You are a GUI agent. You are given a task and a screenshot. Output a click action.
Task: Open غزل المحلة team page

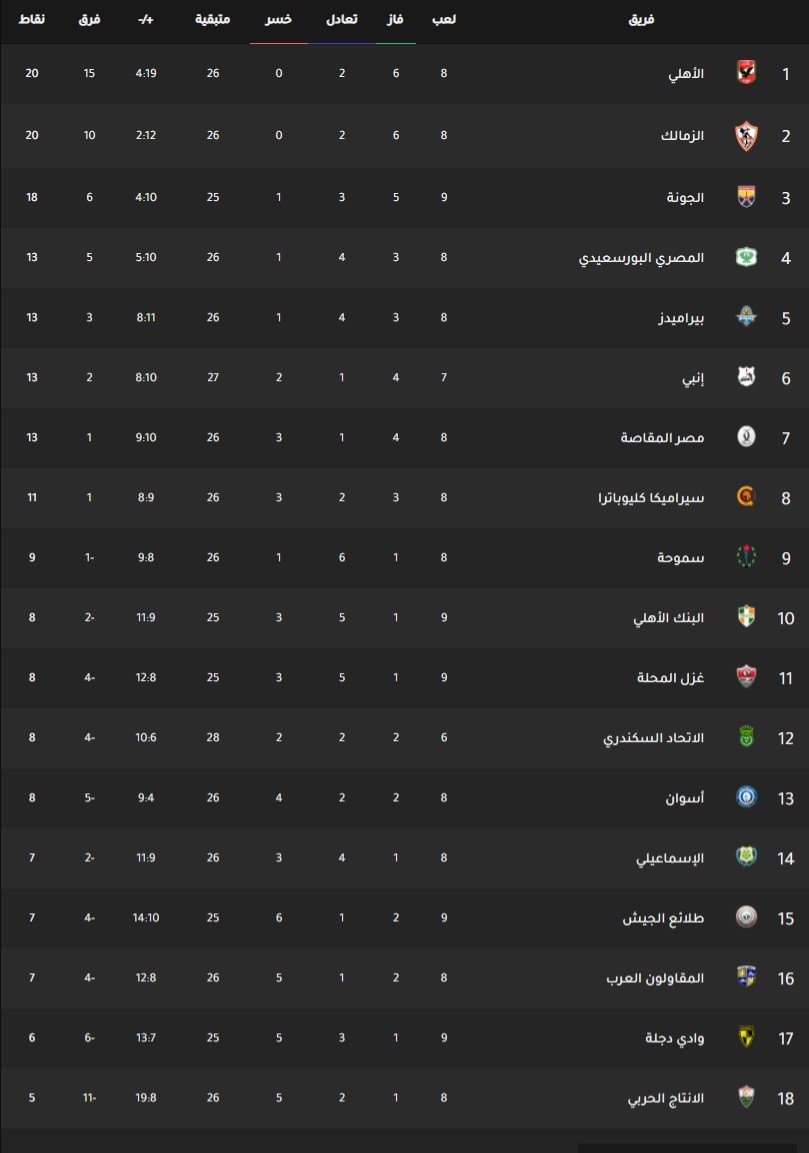point(671,677)
